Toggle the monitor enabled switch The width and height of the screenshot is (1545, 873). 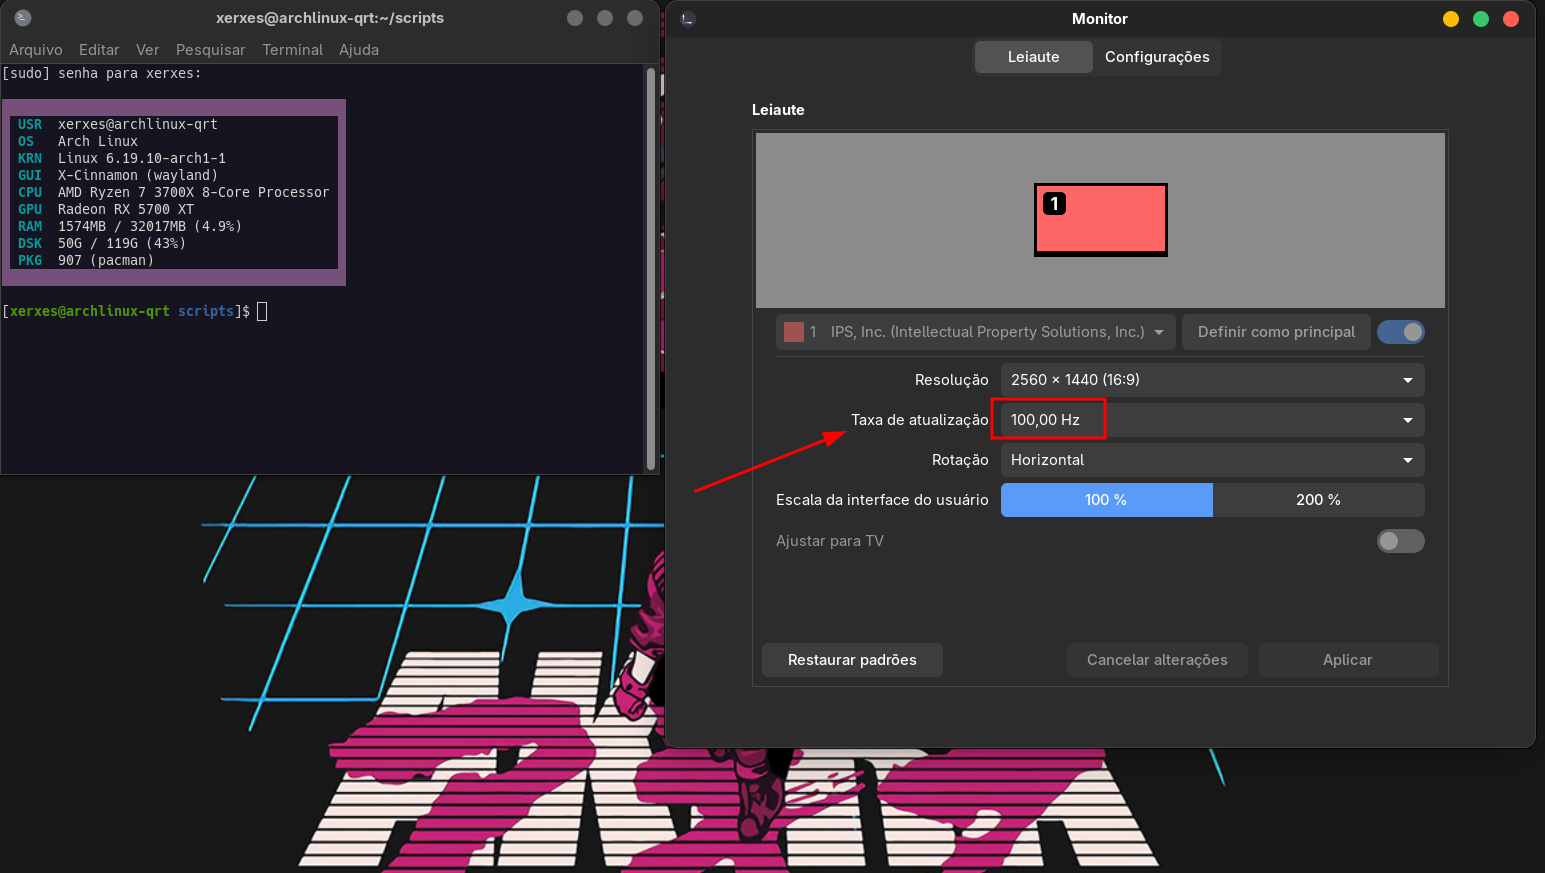tap(1400, 332)
